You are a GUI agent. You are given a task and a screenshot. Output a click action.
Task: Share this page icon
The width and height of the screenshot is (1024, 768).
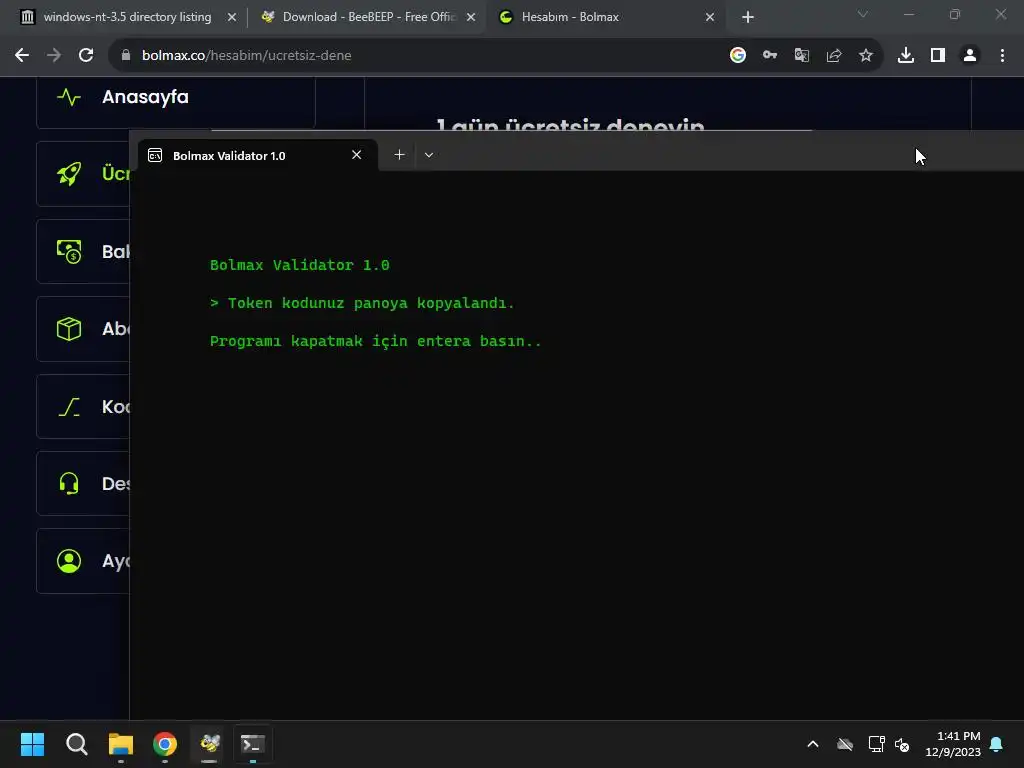coord(834,56)
